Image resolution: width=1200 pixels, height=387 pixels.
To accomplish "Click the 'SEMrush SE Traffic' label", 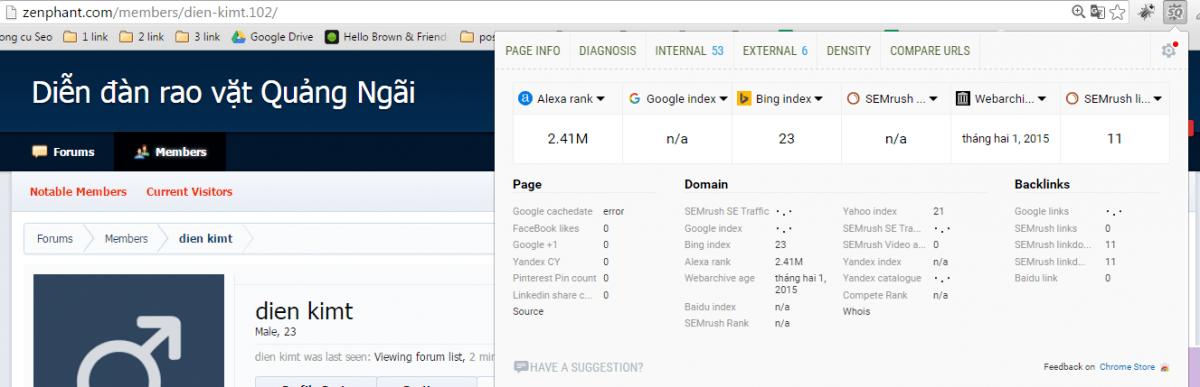I will 727,211.
